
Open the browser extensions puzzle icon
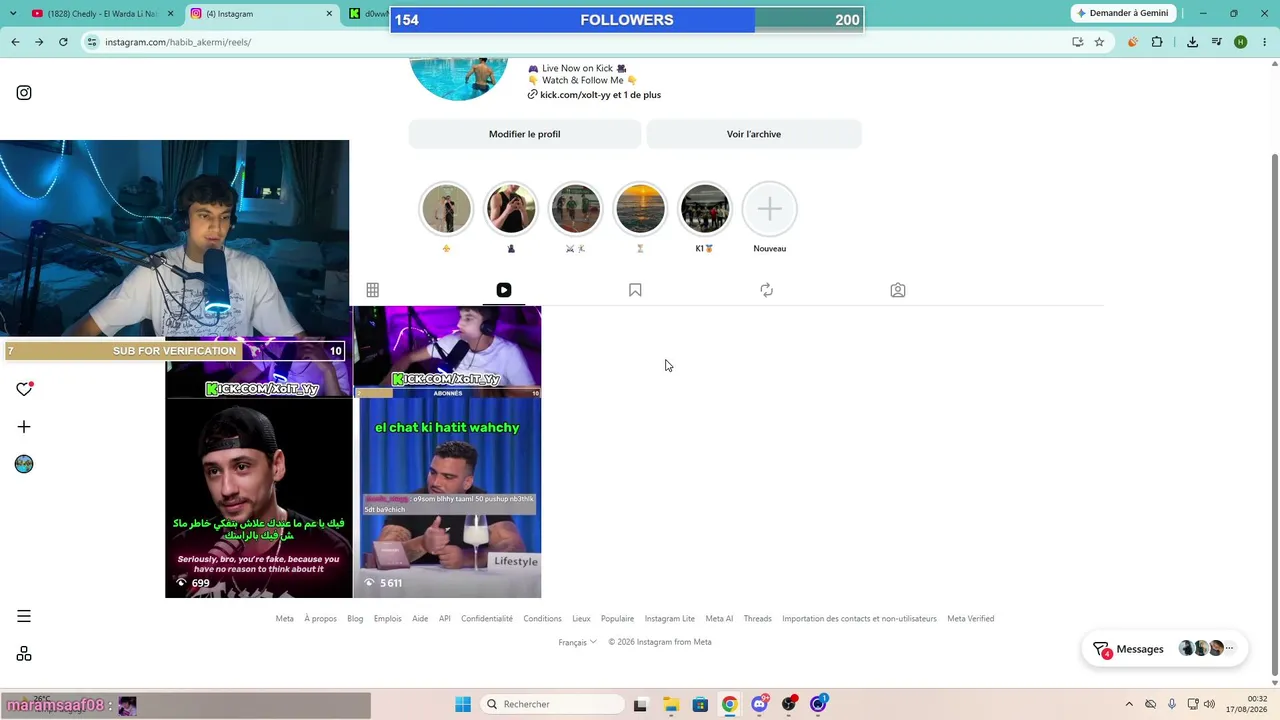point(1157,42)
